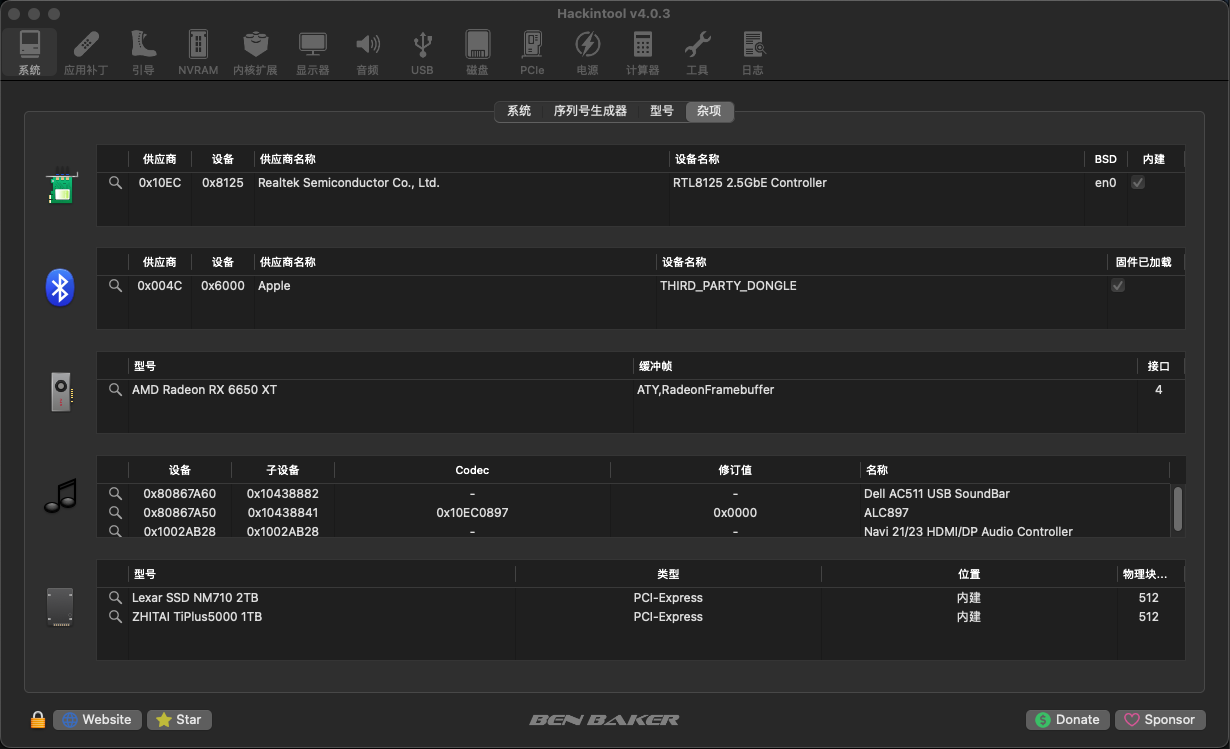Click magnifier for ZHITAI TiPlus5000 row
1230x749 pixels.
116,617
